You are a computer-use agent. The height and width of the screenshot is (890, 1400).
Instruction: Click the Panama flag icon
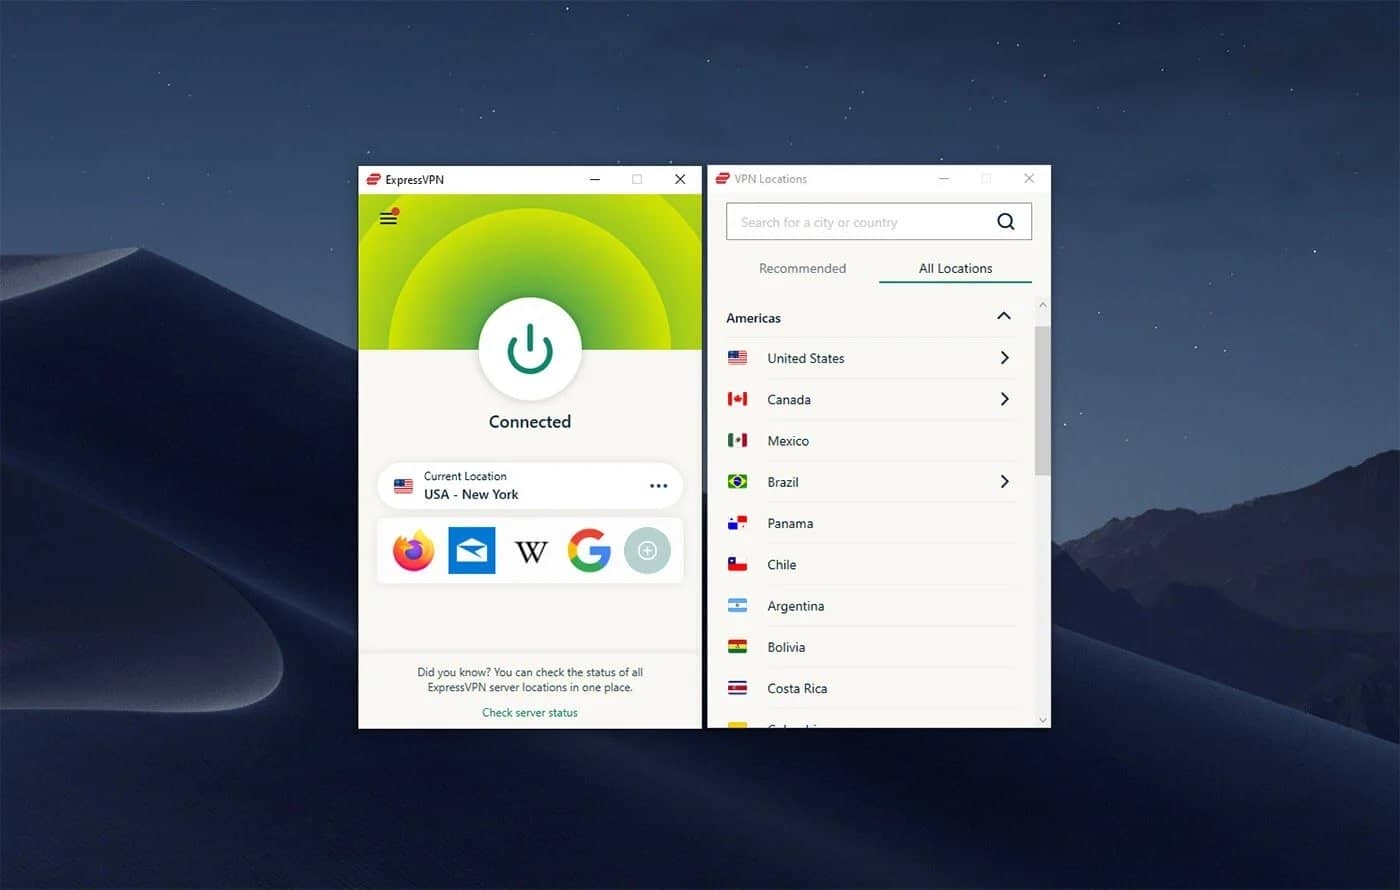(737, 523)
